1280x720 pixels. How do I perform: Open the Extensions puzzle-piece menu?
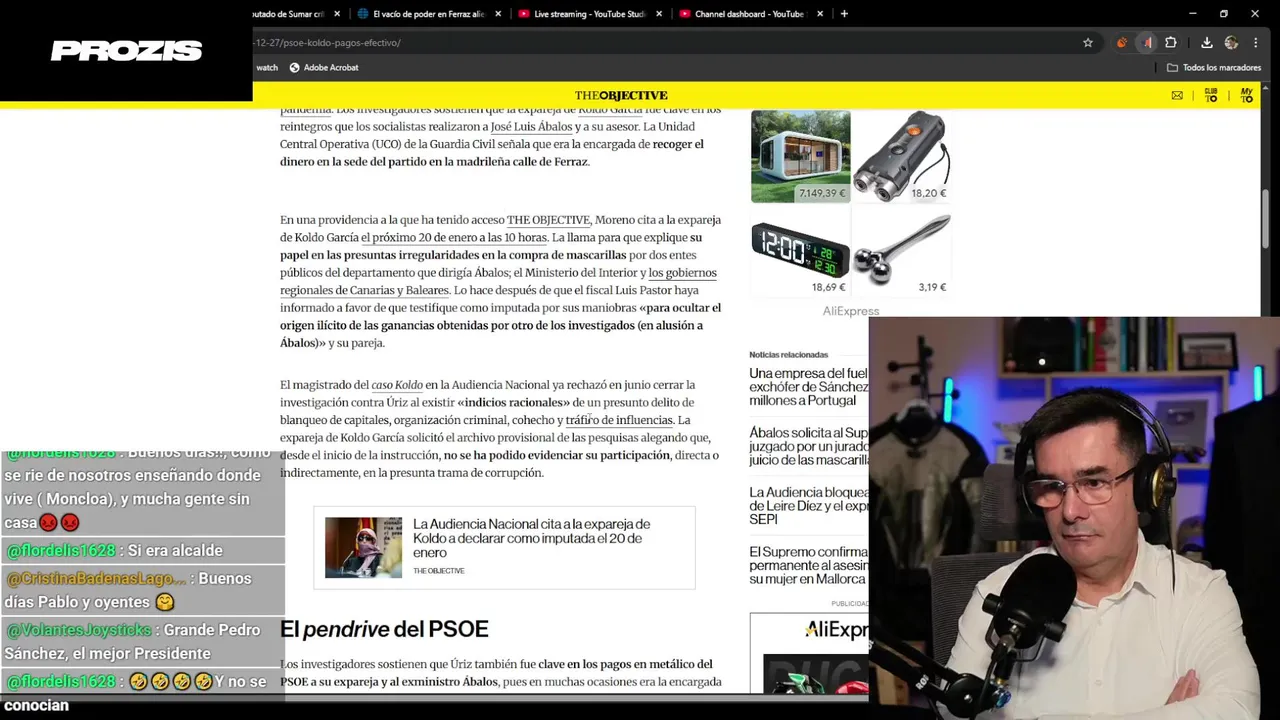click(x=1171, y=43)
